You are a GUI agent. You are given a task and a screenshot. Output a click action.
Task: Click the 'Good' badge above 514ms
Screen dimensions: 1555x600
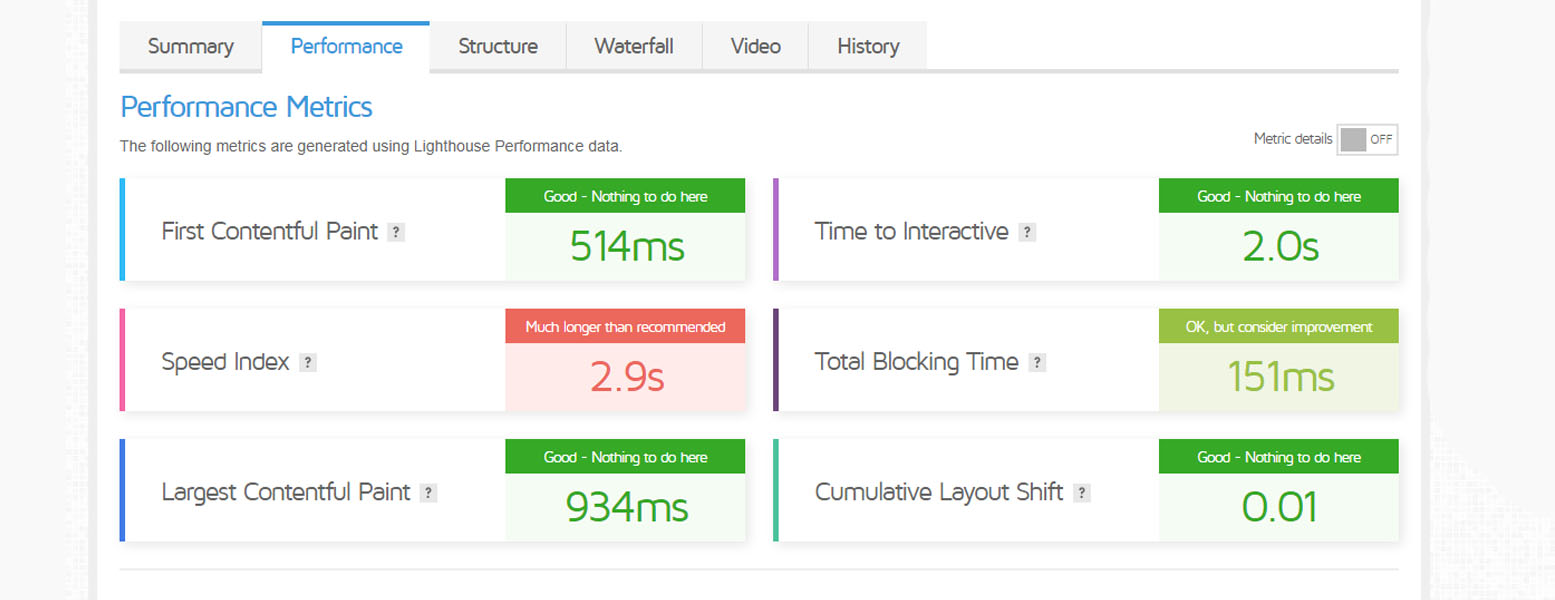pos(625,196)
